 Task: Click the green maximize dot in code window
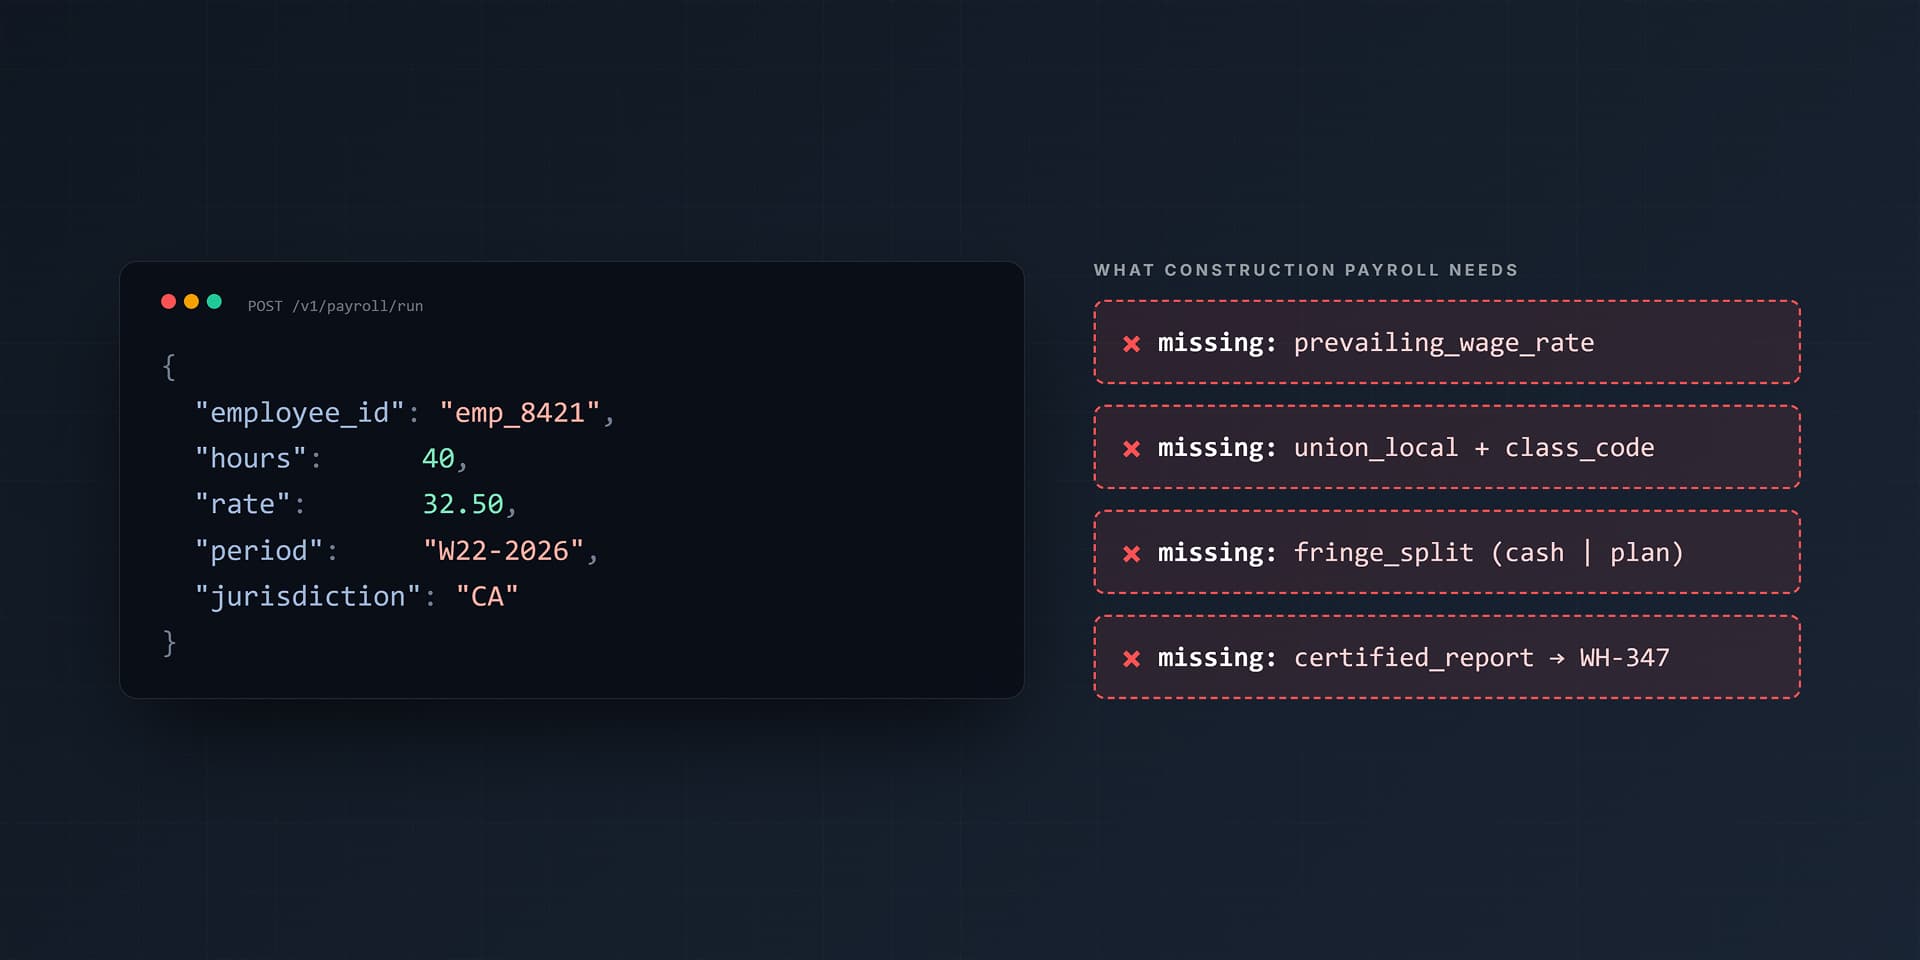[214, 302]
